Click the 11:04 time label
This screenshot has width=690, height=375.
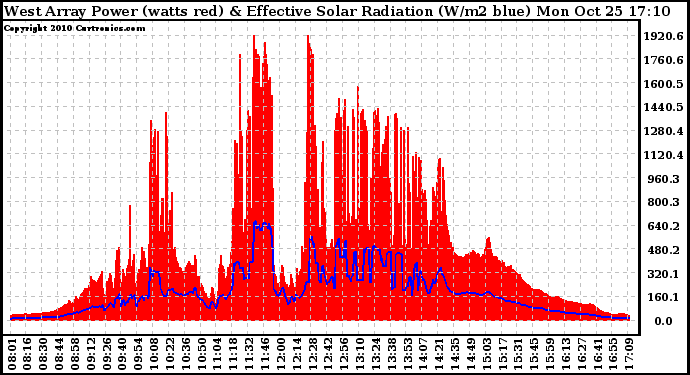[x=218, y=354]
